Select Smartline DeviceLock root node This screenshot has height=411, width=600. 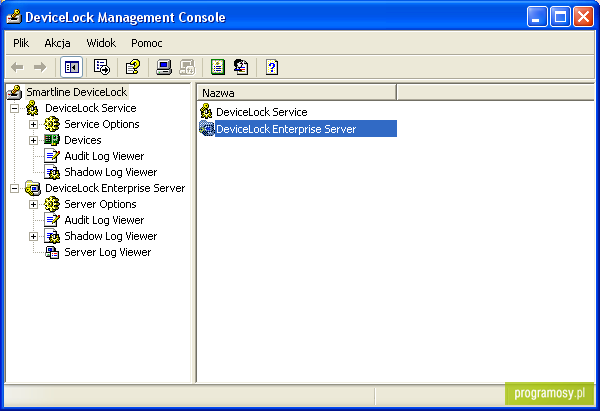(77, 92)
